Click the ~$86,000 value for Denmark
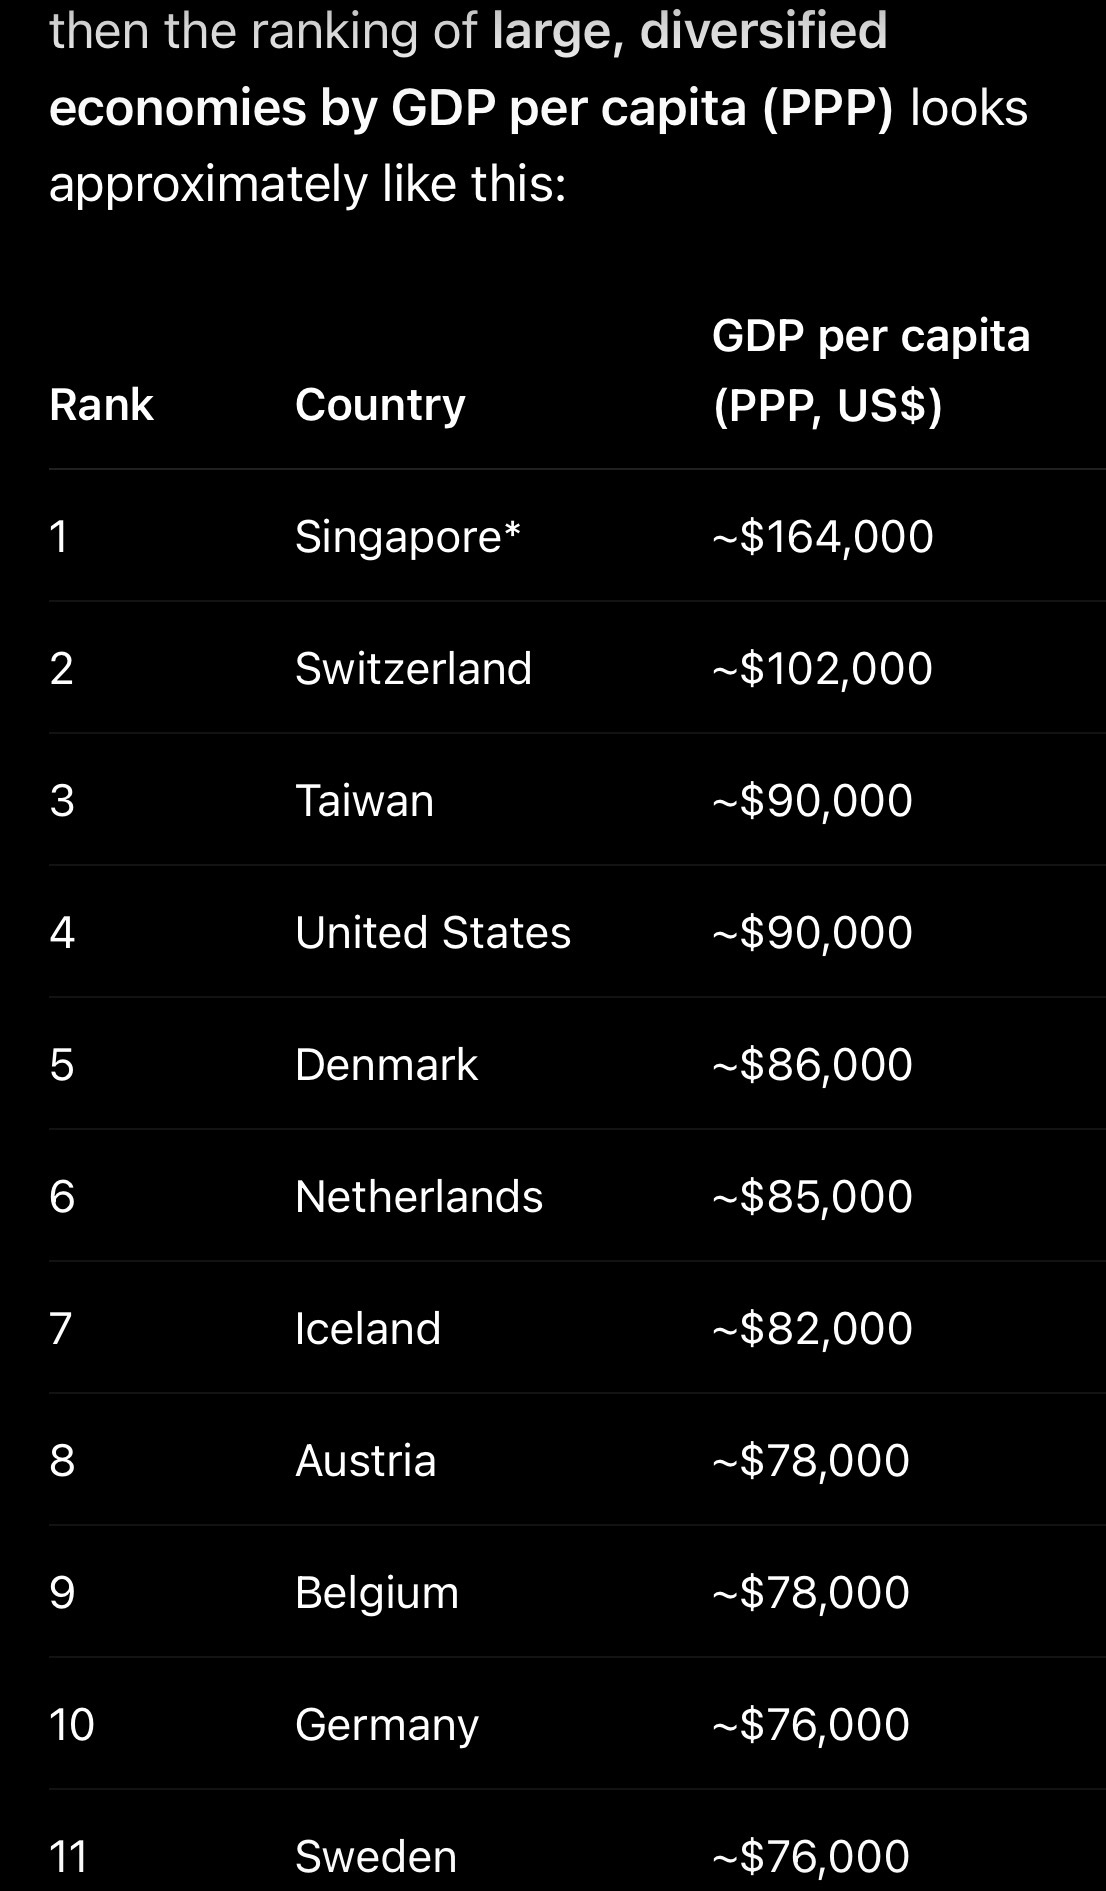This screenshot has width=1106, height=1891. [x=812, y=1065]
